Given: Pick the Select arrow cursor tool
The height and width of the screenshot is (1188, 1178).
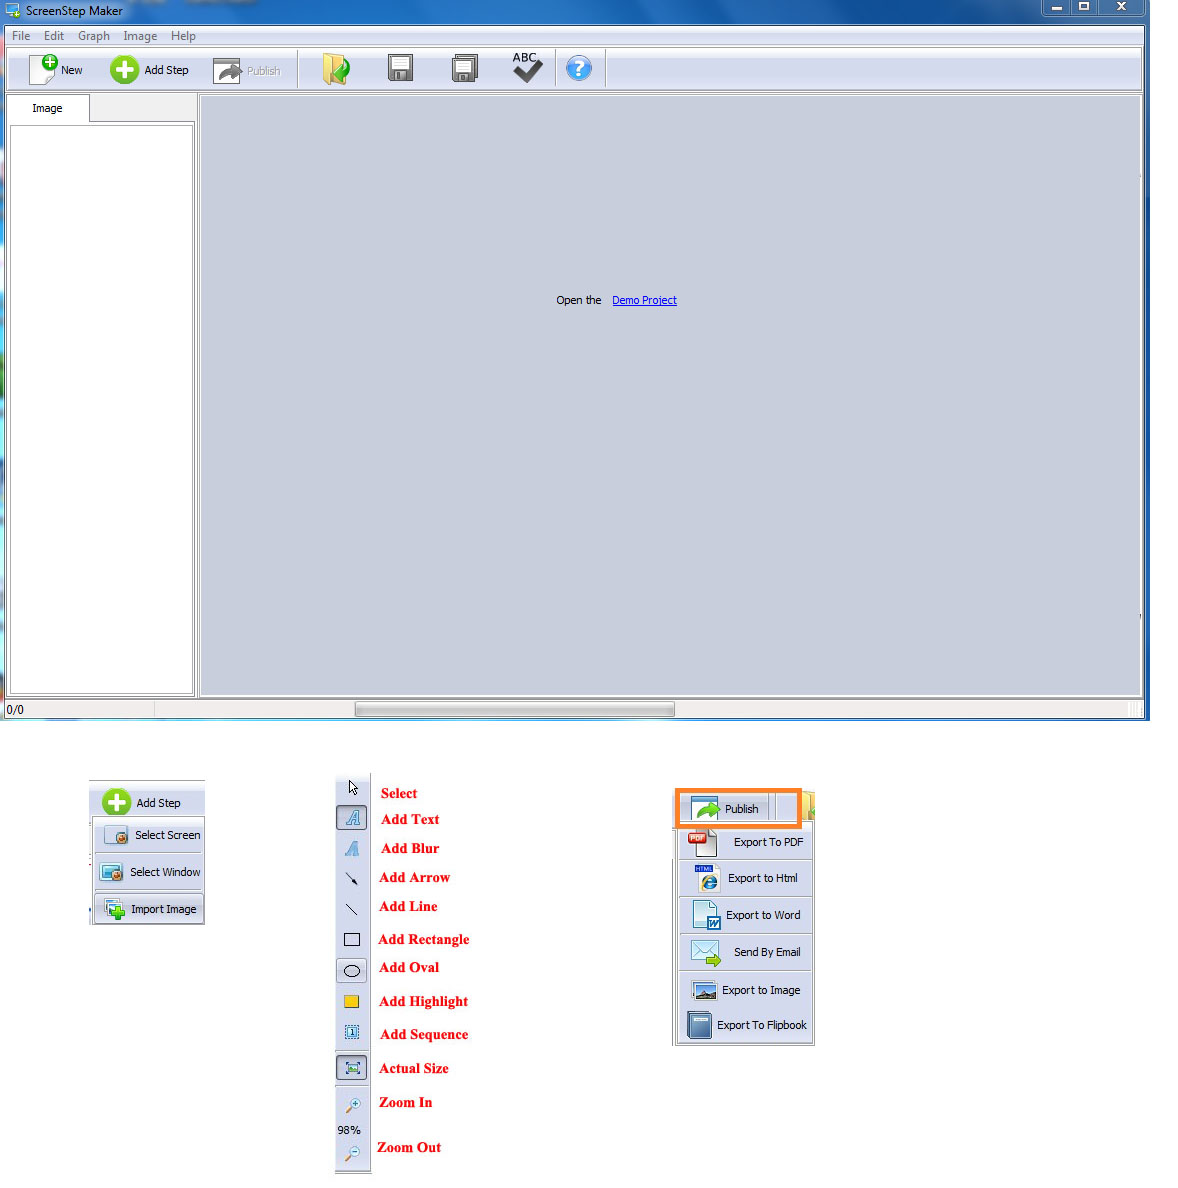Looking at the screenshot, I should coord(352,788).
